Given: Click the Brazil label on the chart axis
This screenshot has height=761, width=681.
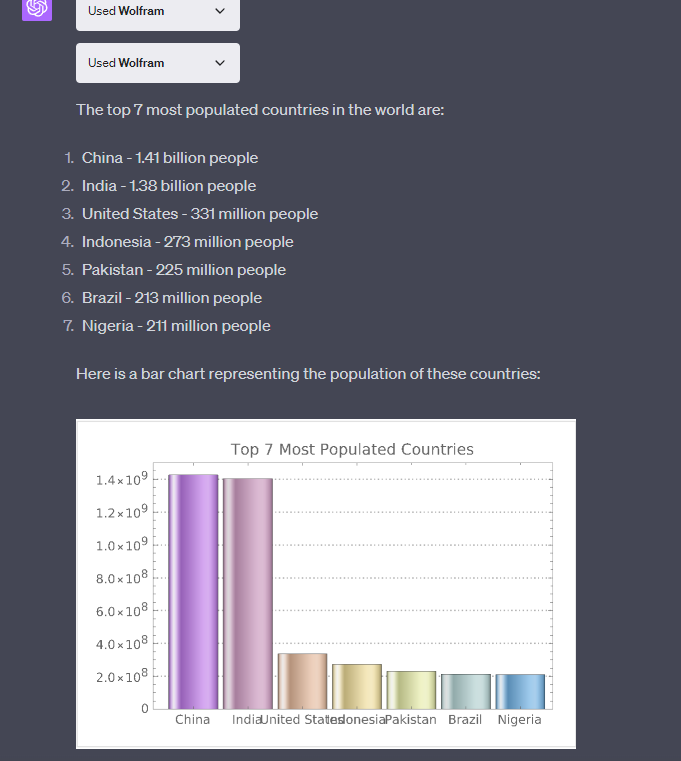Looking at the screenshot, I should pyautogui.click(x=465, y=720).
